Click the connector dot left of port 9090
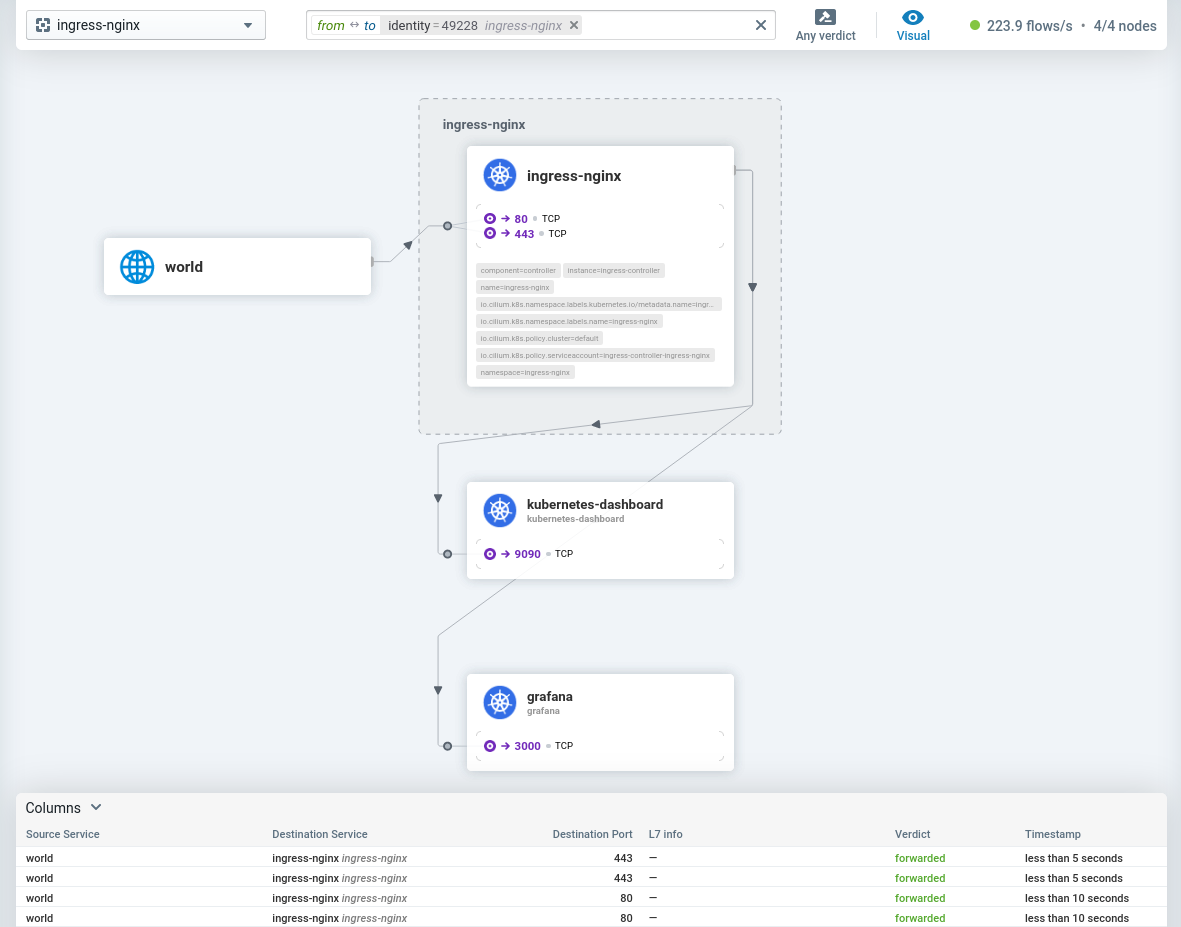The height and width of the screenshot is (927, 1181). (447, 554)
